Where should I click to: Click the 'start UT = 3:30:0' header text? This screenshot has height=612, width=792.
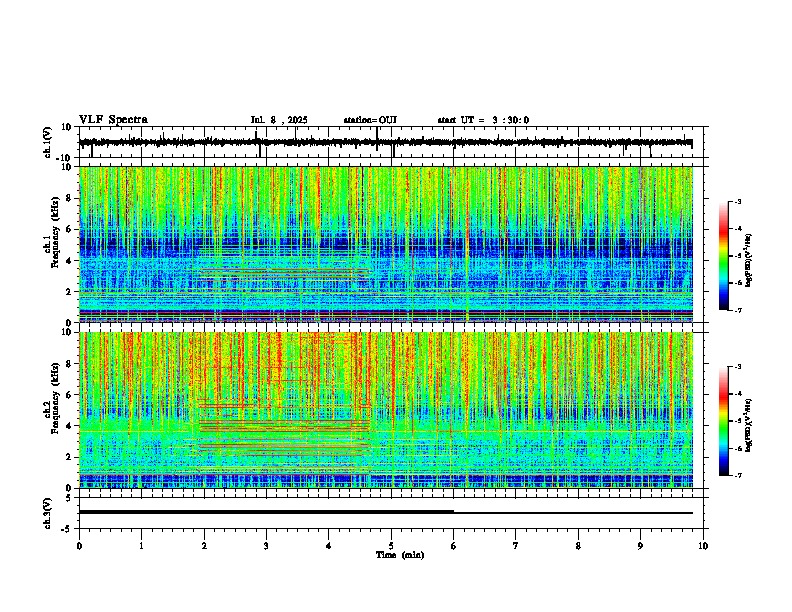483,120
